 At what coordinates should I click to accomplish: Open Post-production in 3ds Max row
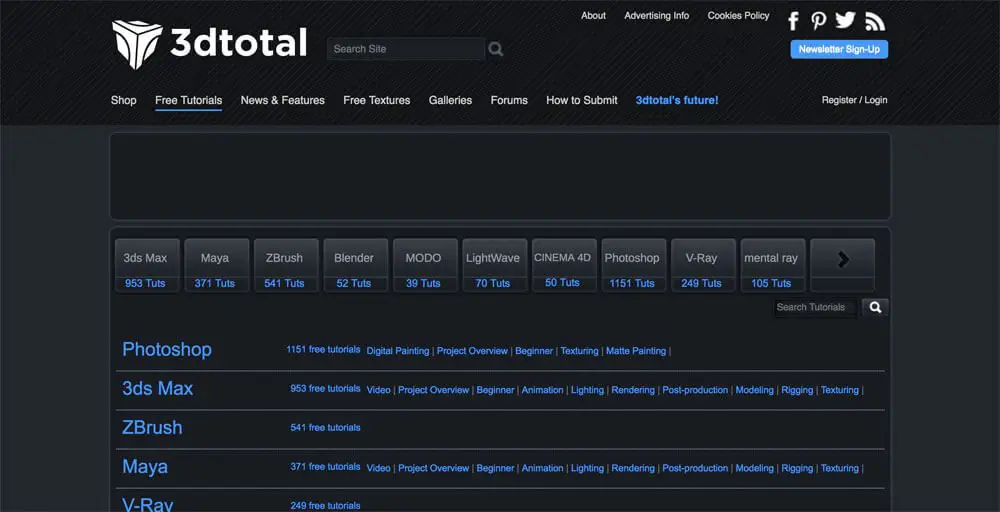695,390
